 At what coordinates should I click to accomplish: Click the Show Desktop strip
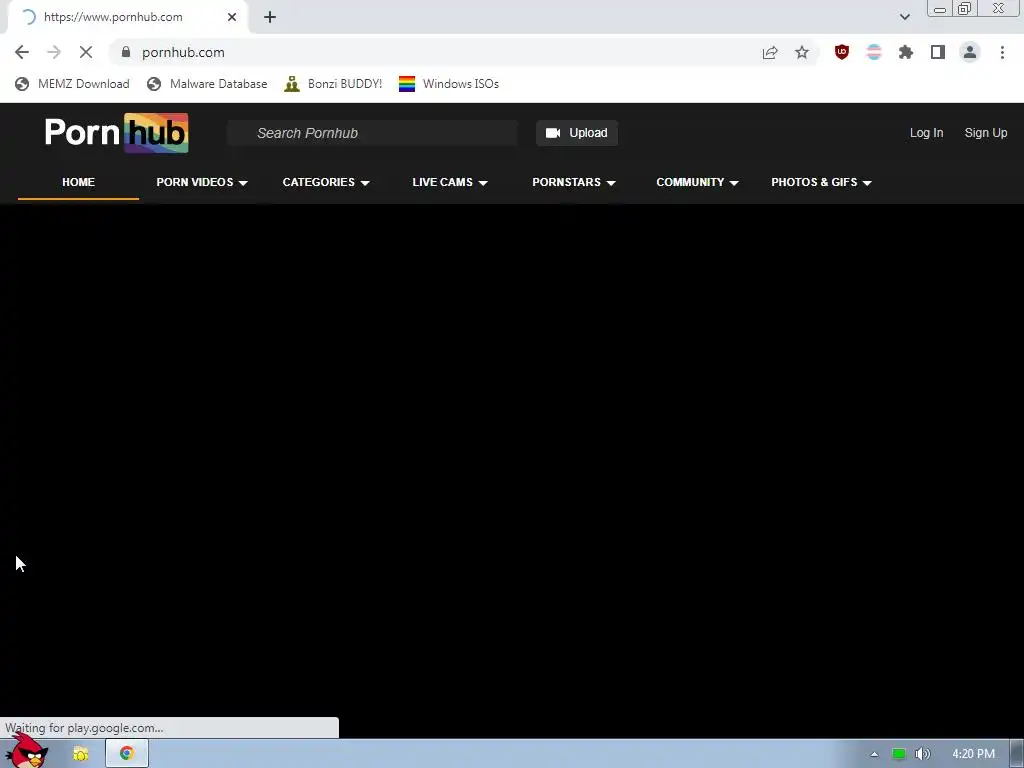coord(1017,754)
